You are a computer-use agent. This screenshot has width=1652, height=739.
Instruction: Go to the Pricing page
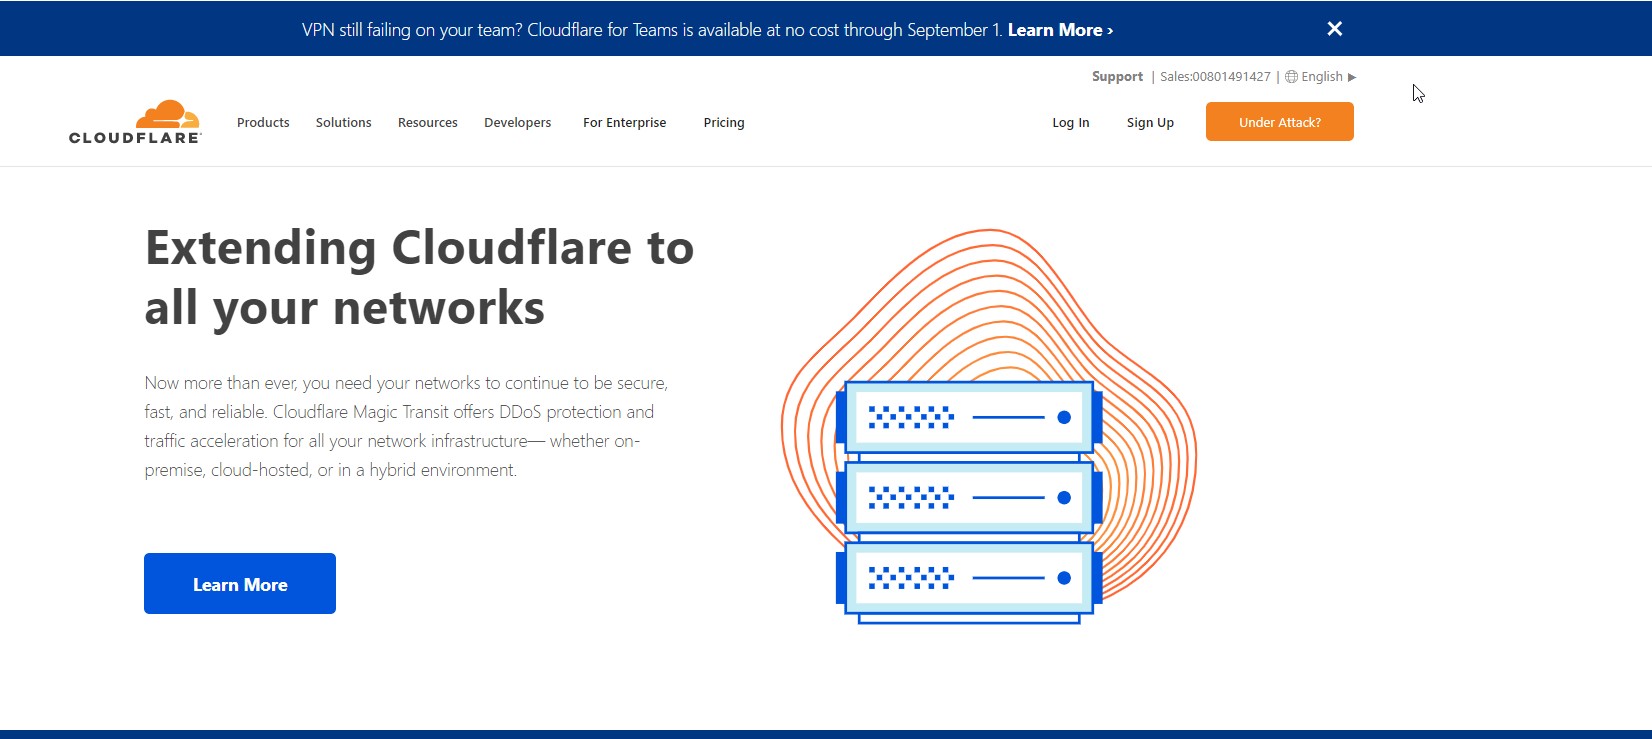pyautogui.click(x=724, y=122)
